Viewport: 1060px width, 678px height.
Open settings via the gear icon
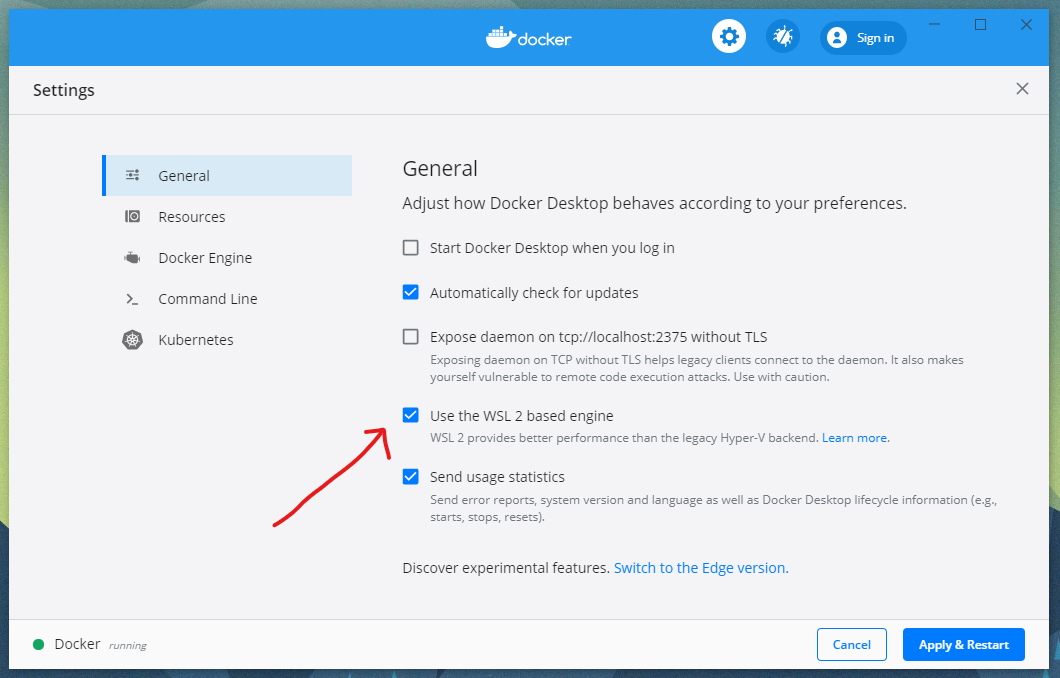[729, 37]
